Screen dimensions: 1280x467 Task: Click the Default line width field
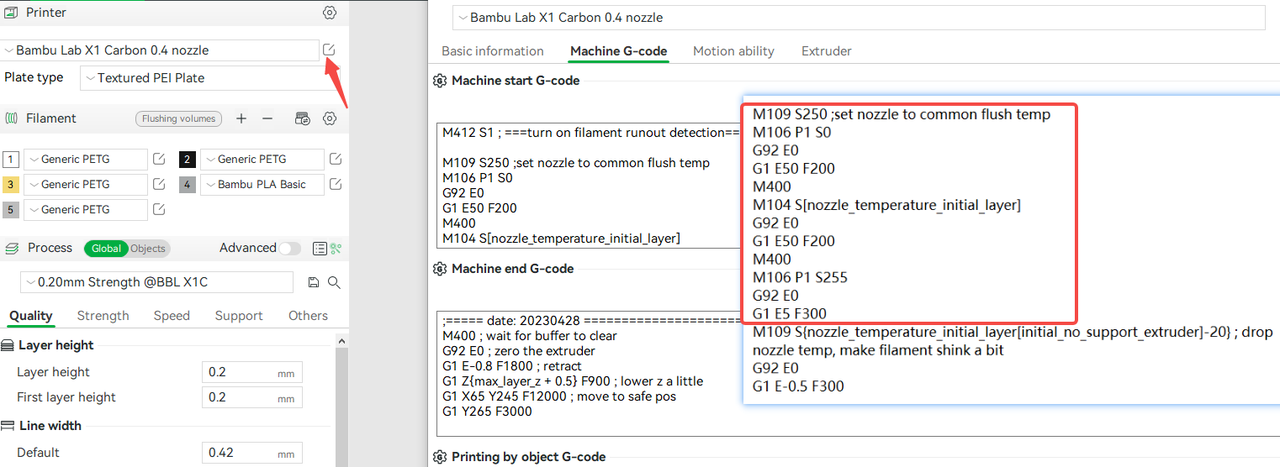coord(252,452)
